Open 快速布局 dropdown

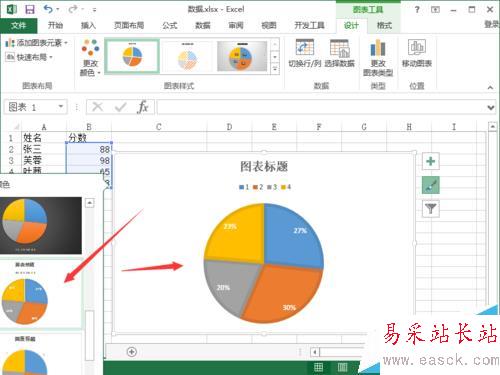click(29, 57)
